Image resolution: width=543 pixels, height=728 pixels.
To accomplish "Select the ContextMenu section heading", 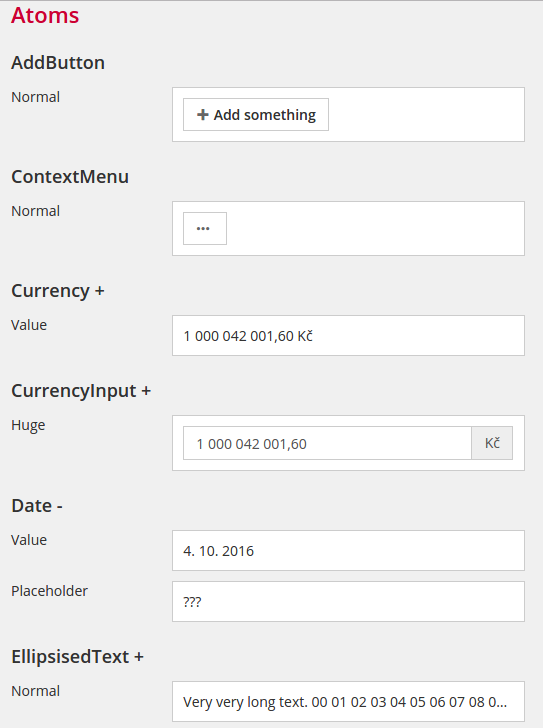I will coord(70,177).
